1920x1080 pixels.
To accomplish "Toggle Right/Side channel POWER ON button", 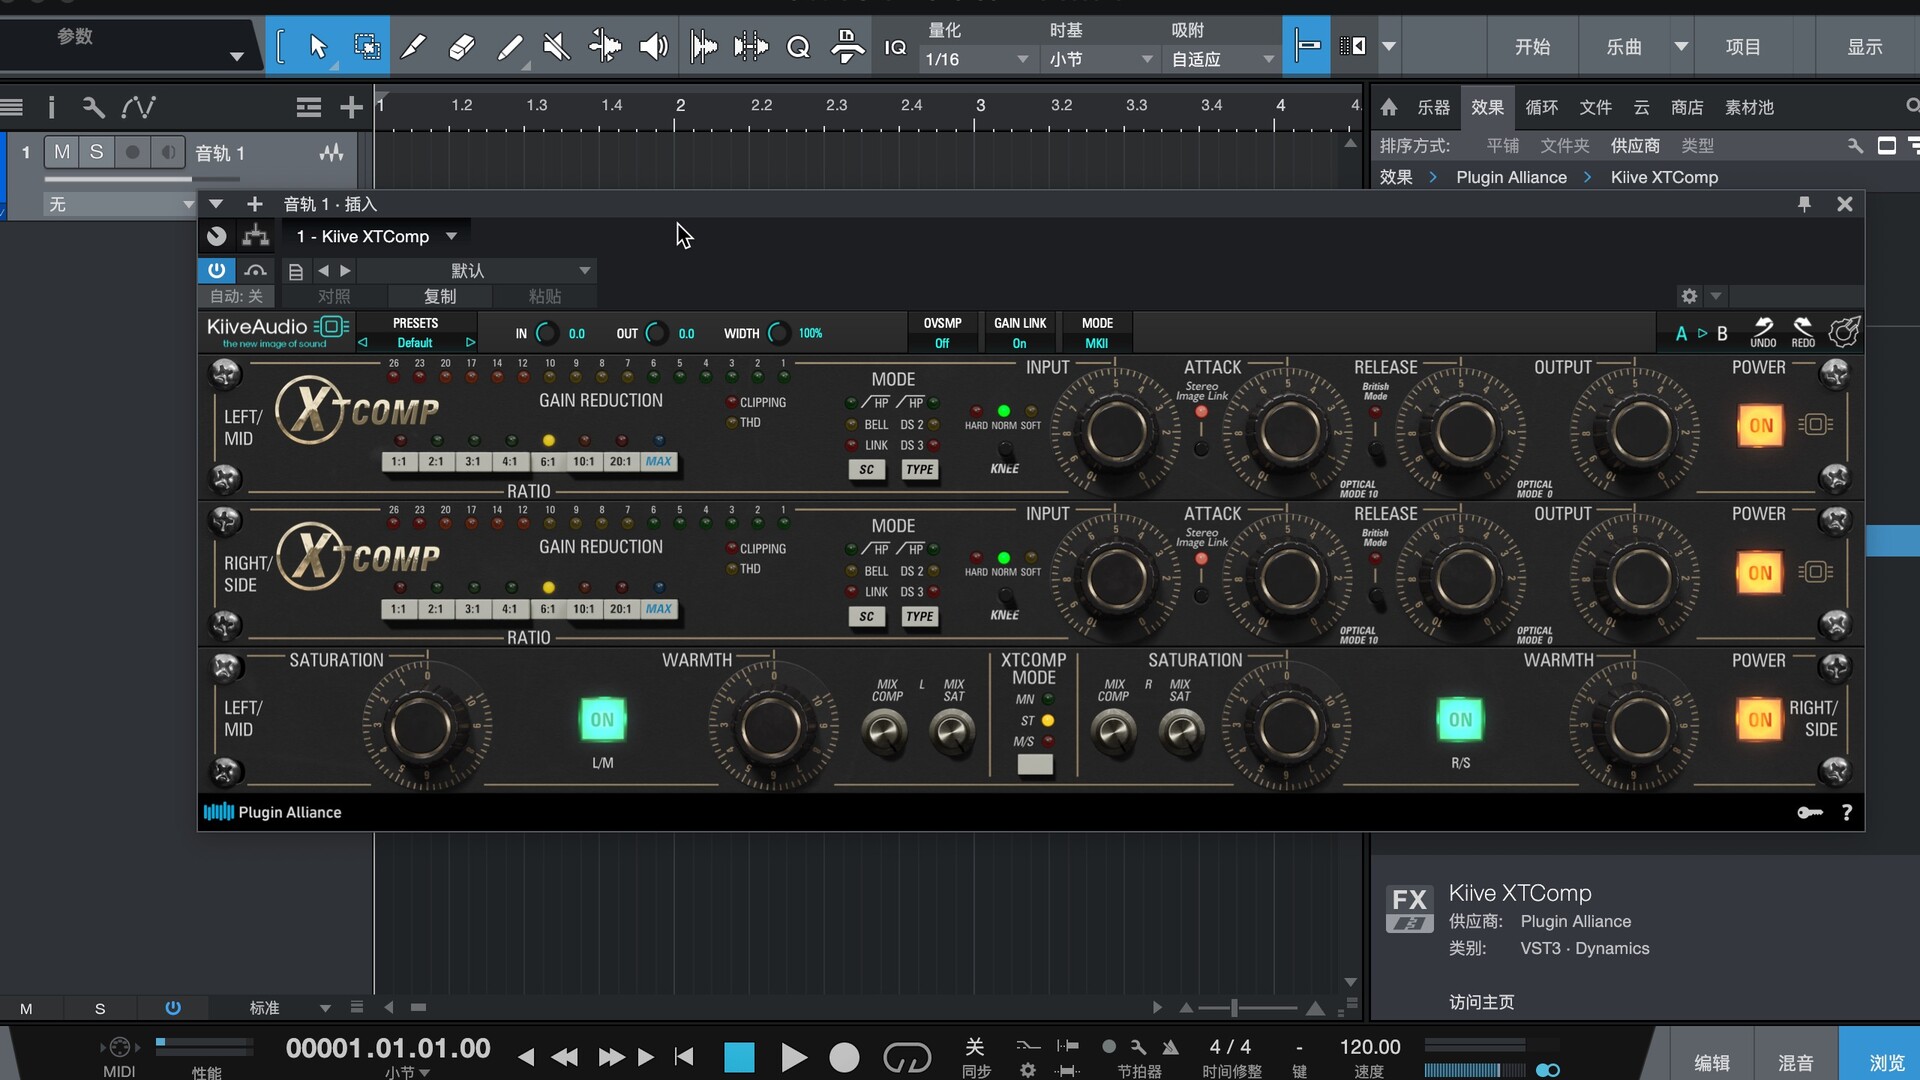I will tap(1760, 573).
